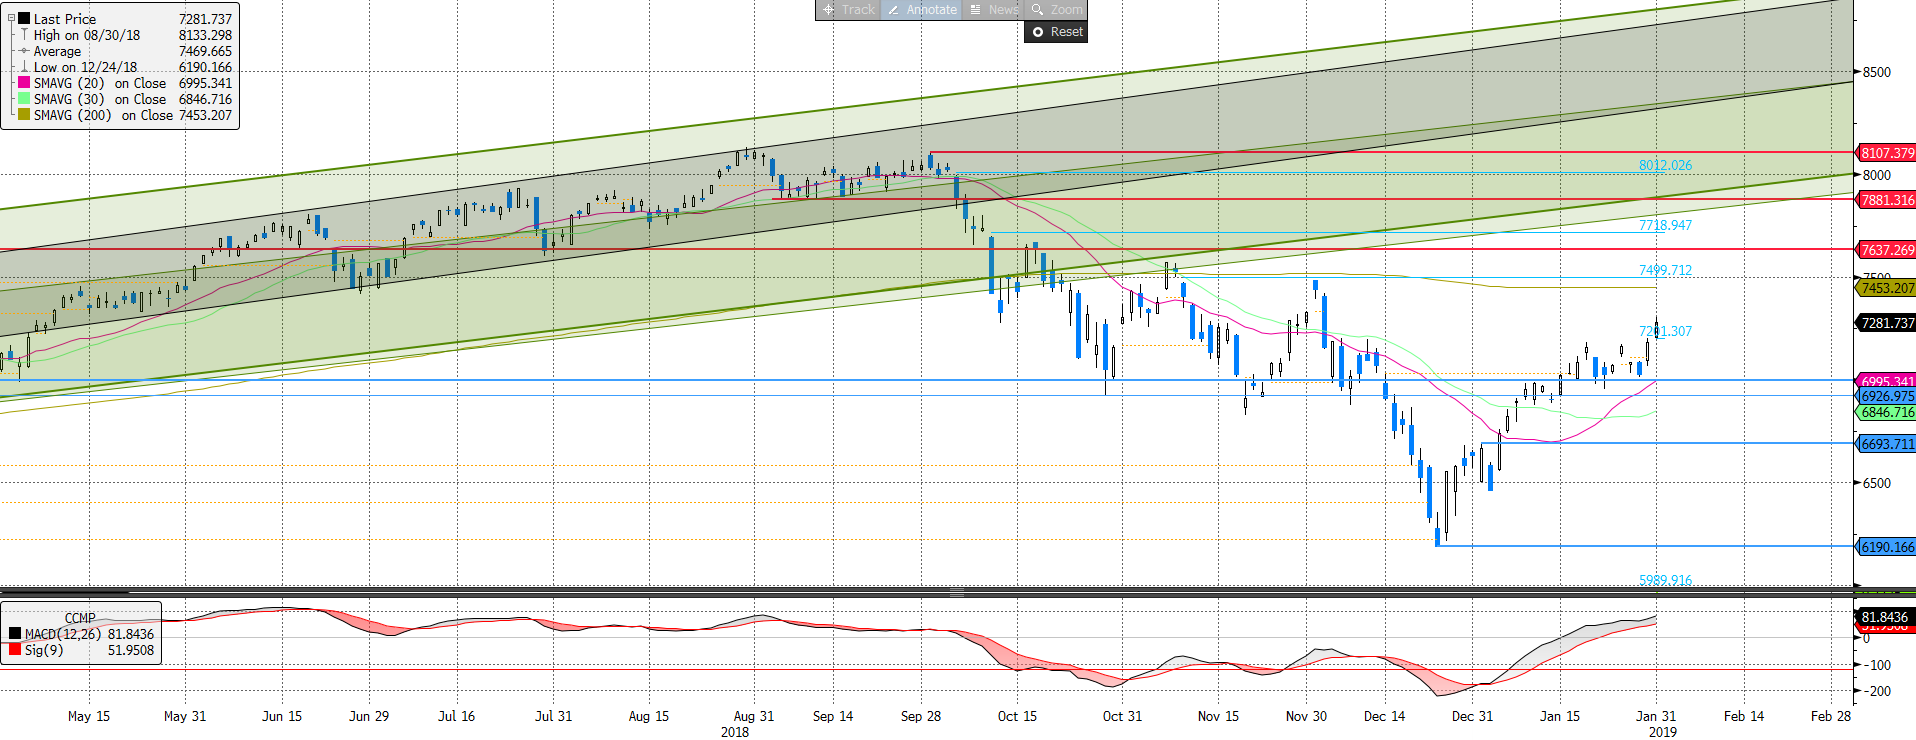The height and width of the screenshot is (740, 1916).
Task: Select the 'SMAVG (30) on Close' legend label
Action: [x=100, y=99]
